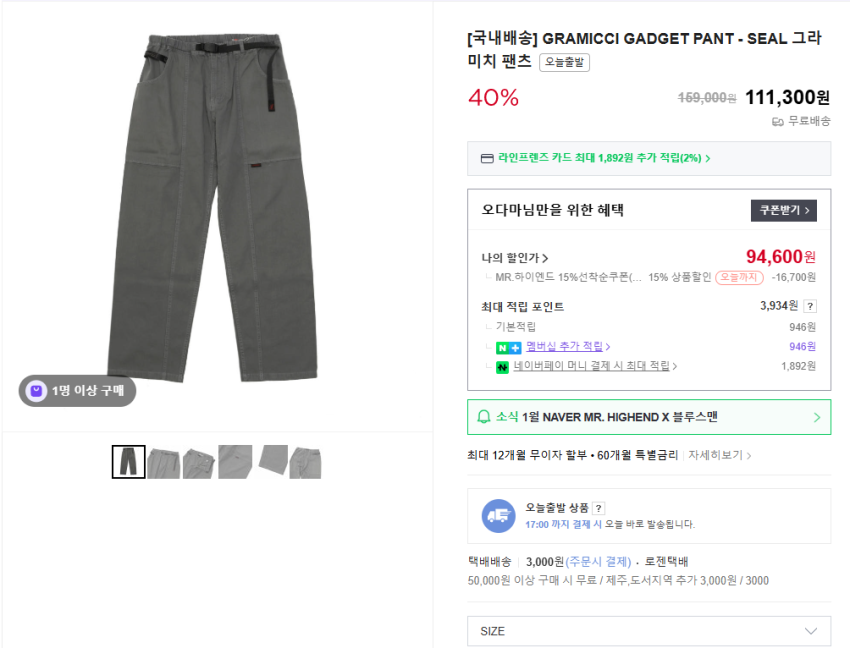Click the purple shopping bag icon
Screen dimensions: 850x648
[36, 391]
